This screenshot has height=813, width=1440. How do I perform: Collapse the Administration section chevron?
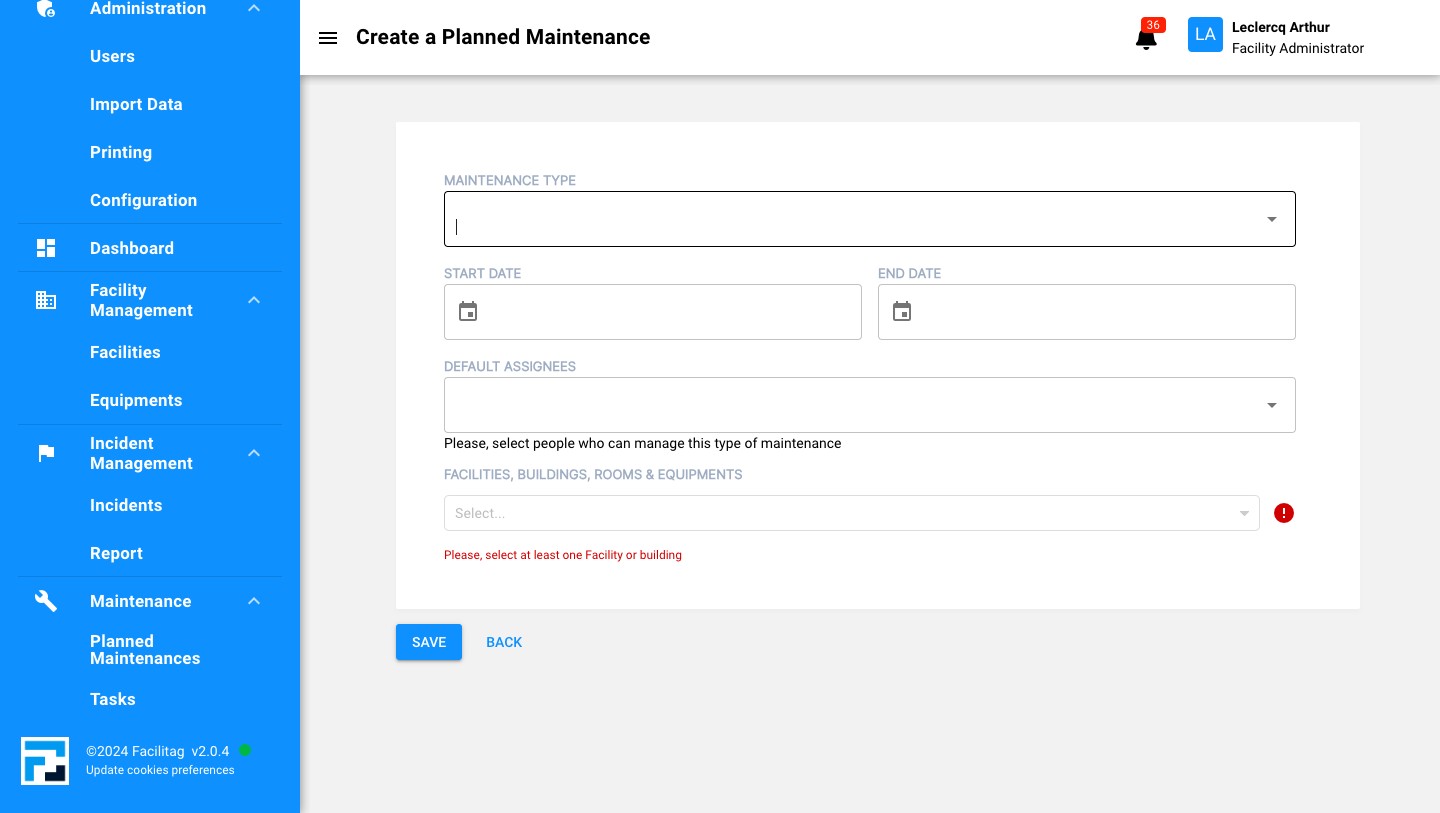254,9
